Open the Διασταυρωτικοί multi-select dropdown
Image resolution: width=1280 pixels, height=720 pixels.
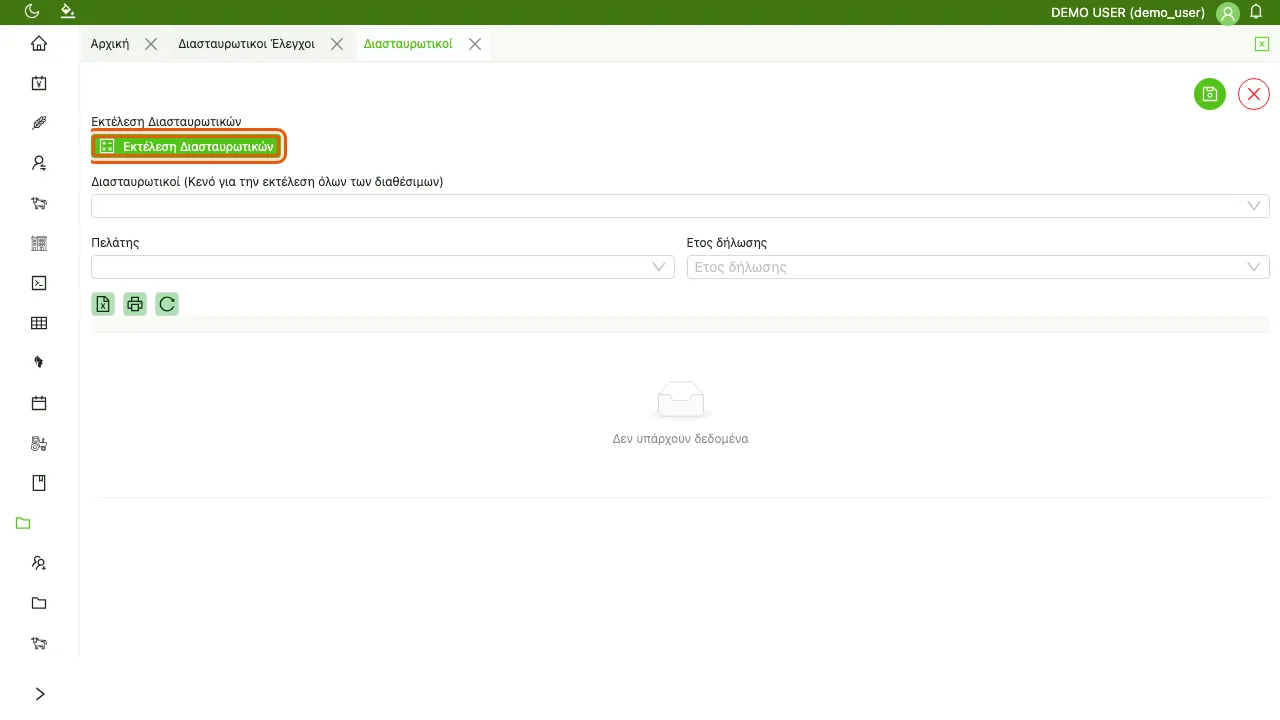[x=680, y=206]
